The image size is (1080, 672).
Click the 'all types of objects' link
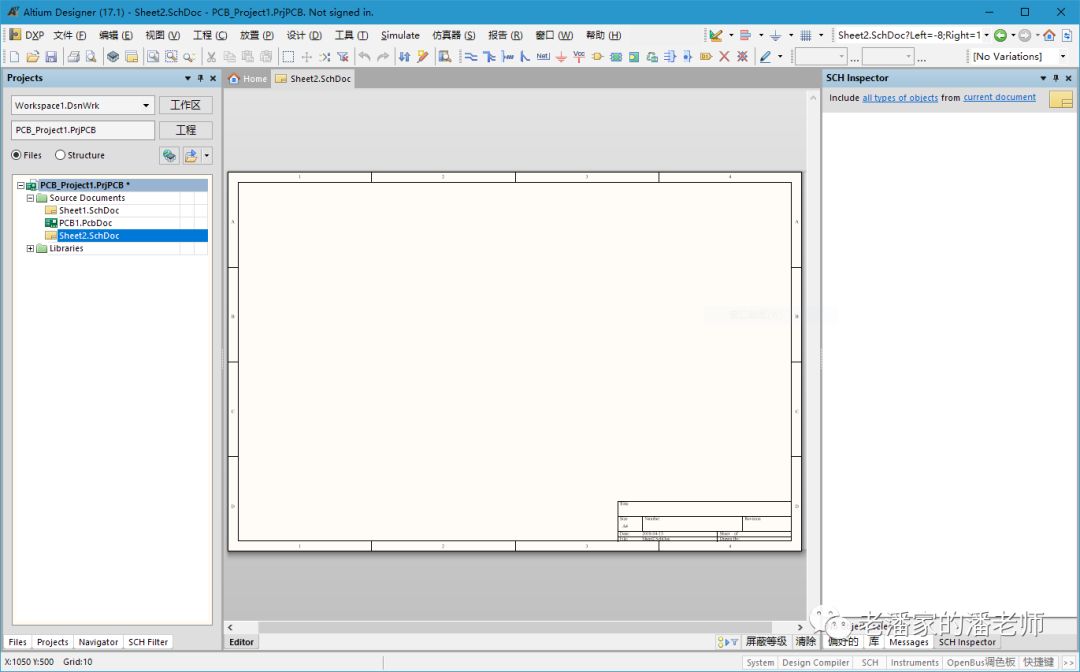900,98
